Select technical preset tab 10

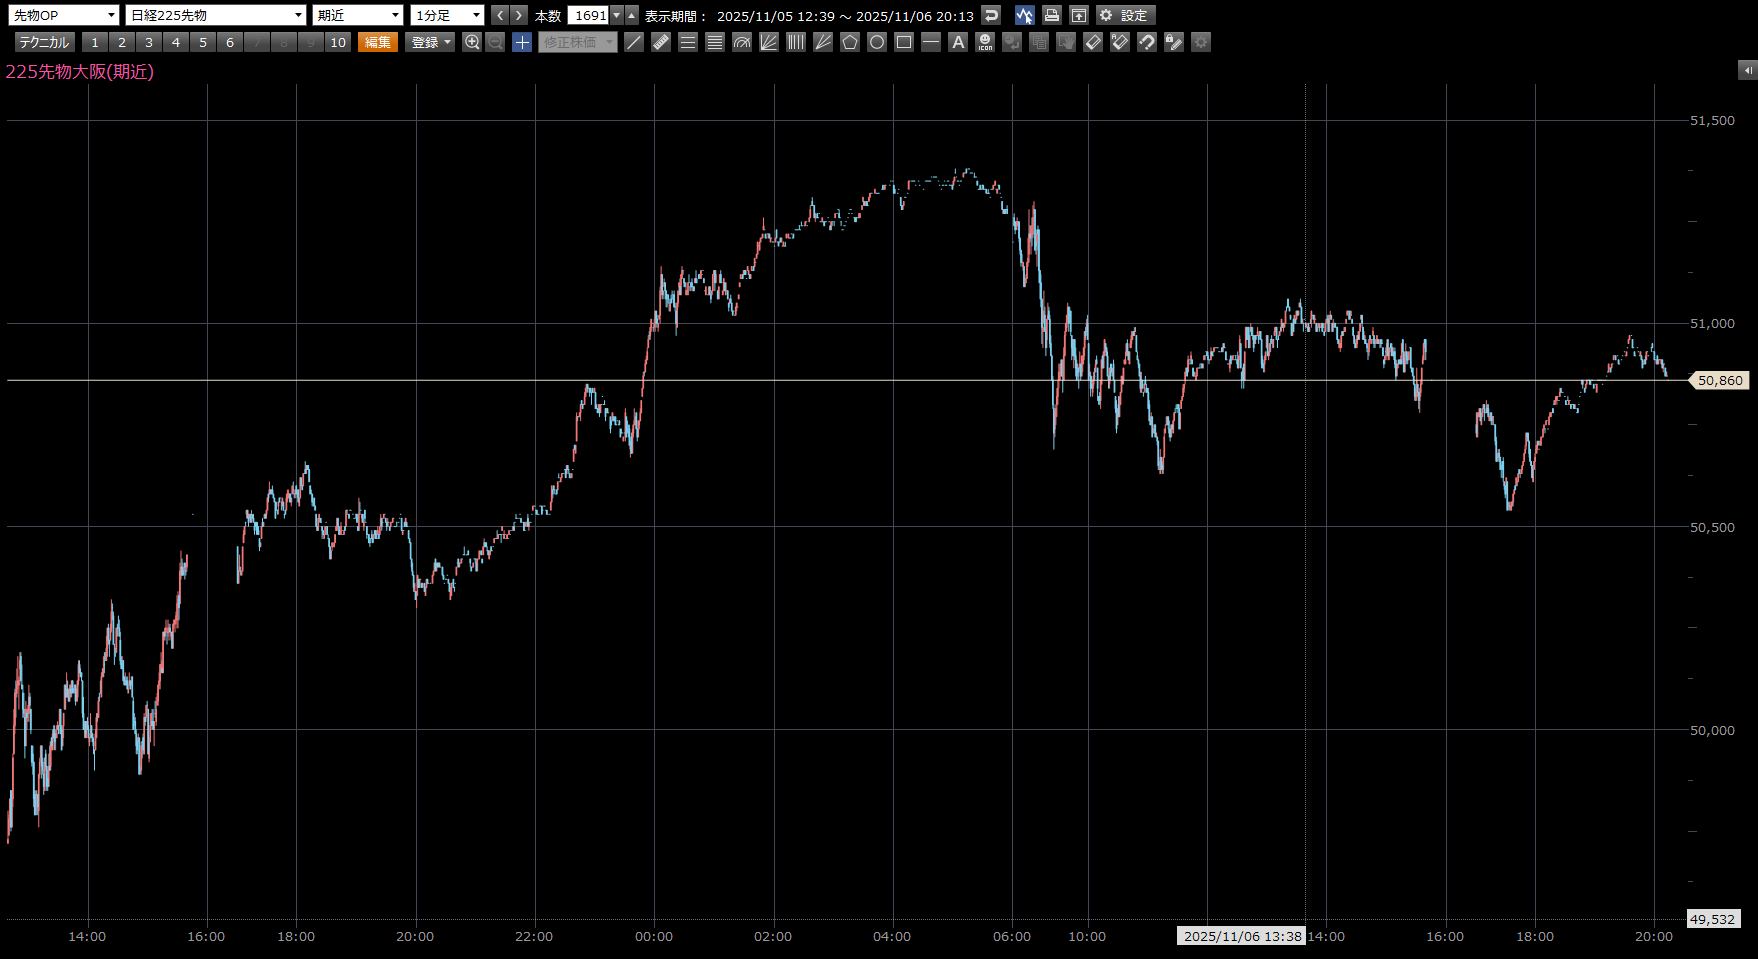click(x=338, y=42)
